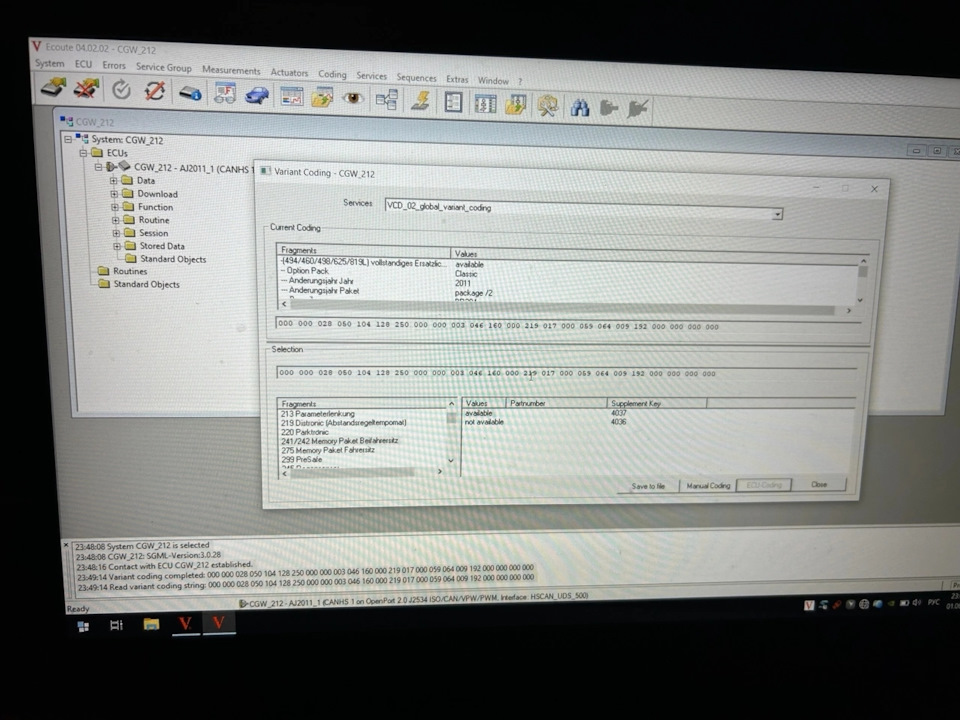This screenshot has width=960, height=720.
Task: Open the Sequences menu
Action: tap(416, 78)
